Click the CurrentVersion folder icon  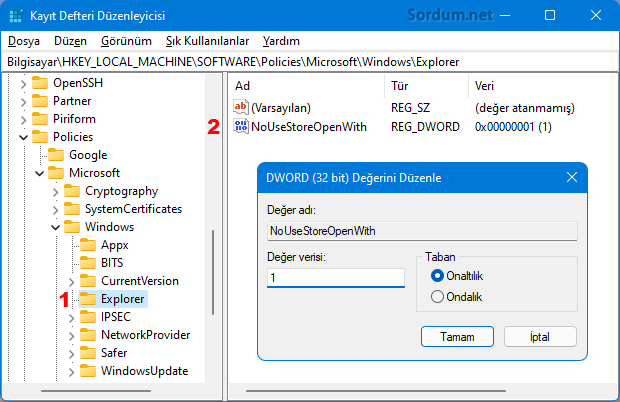coord(88,281)
